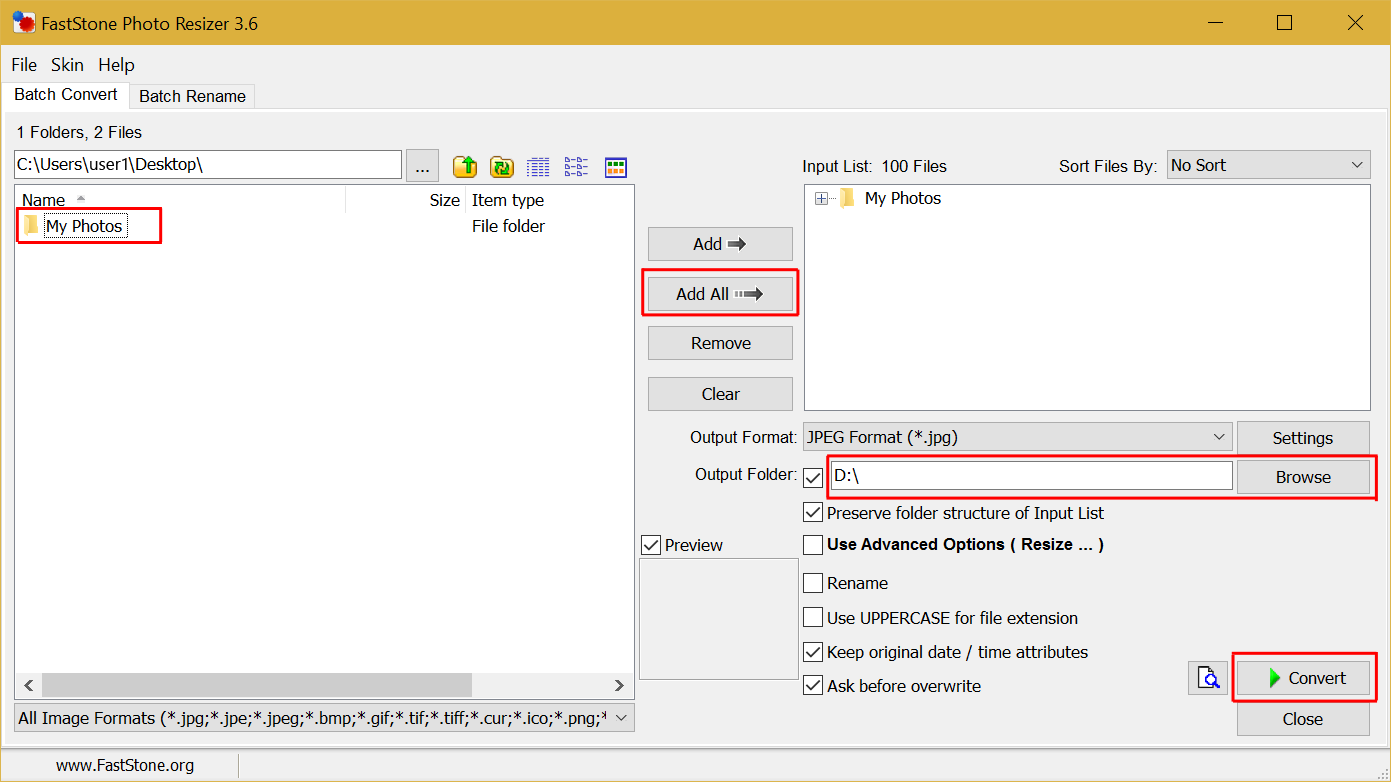Select the Batch Convert tab

pos(66,94)
